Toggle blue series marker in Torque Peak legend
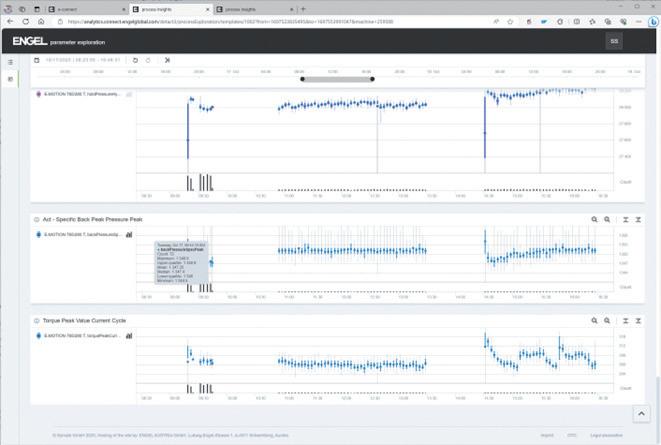The width and height of the screenshot is (661, 445). (39, 336)
